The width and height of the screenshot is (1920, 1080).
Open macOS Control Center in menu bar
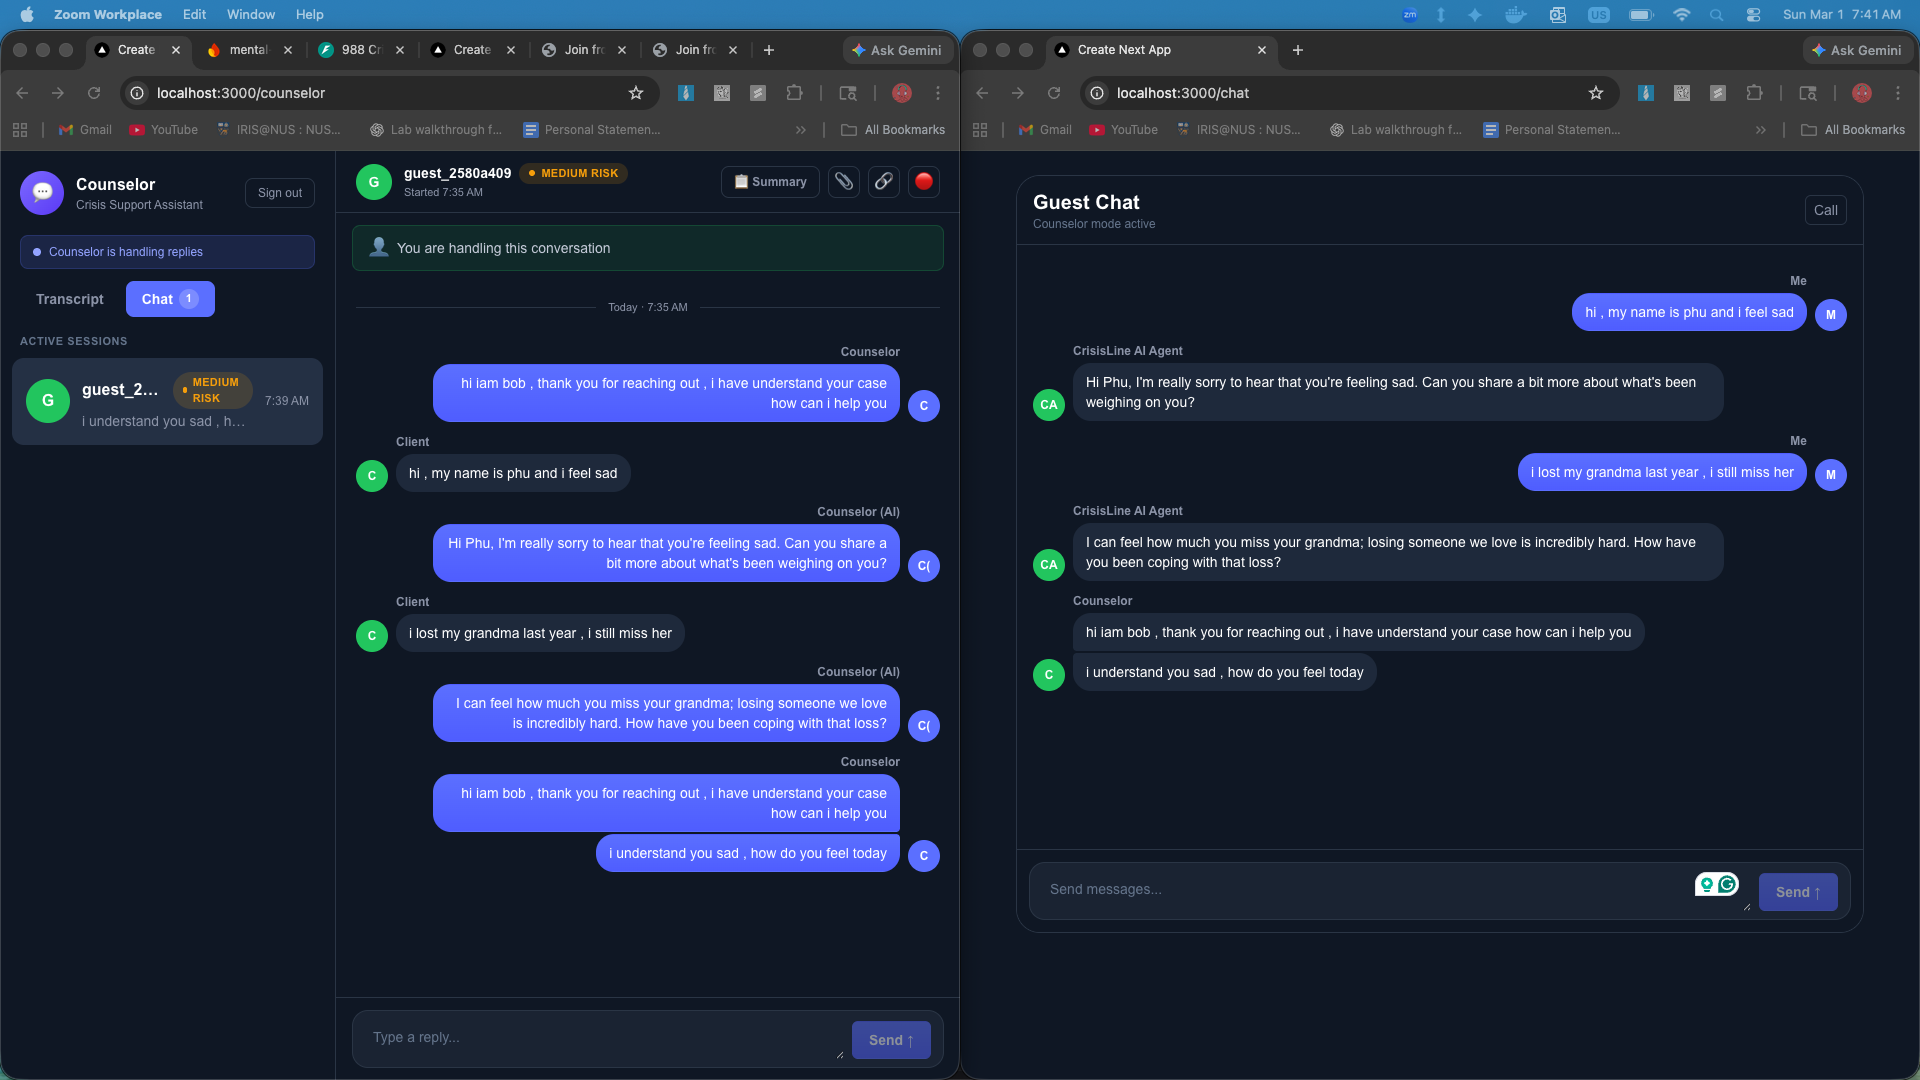[1753, 15]
